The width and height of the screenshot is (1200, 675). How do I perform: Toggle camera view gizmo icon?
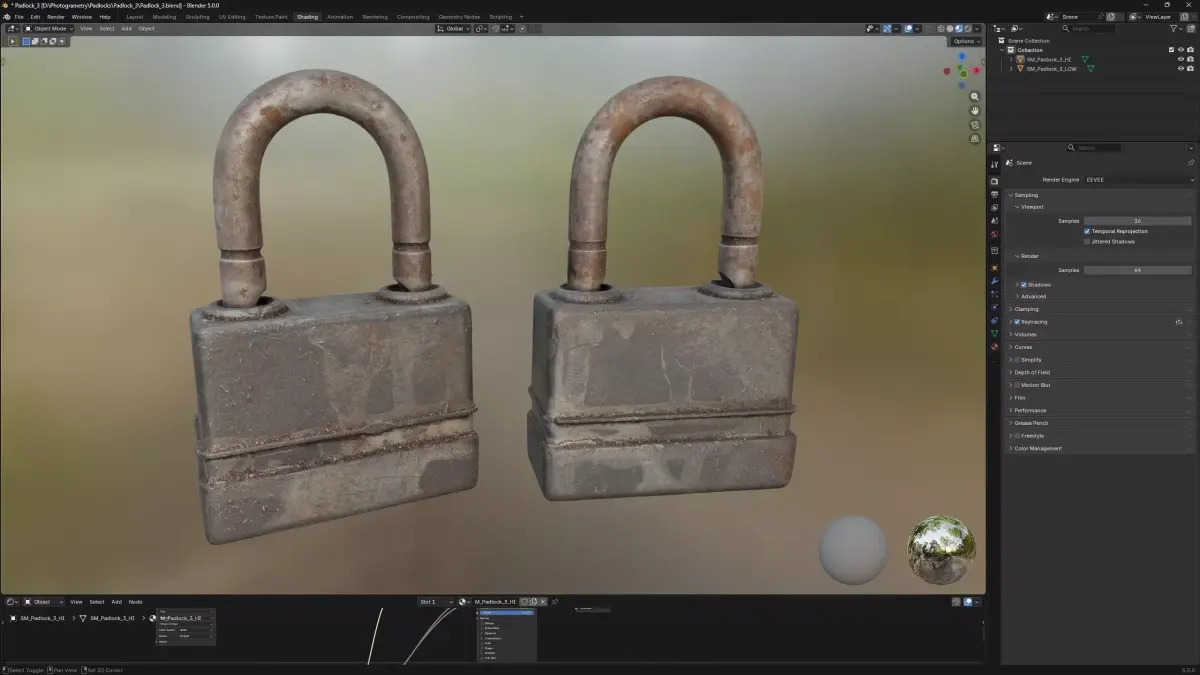975,125
